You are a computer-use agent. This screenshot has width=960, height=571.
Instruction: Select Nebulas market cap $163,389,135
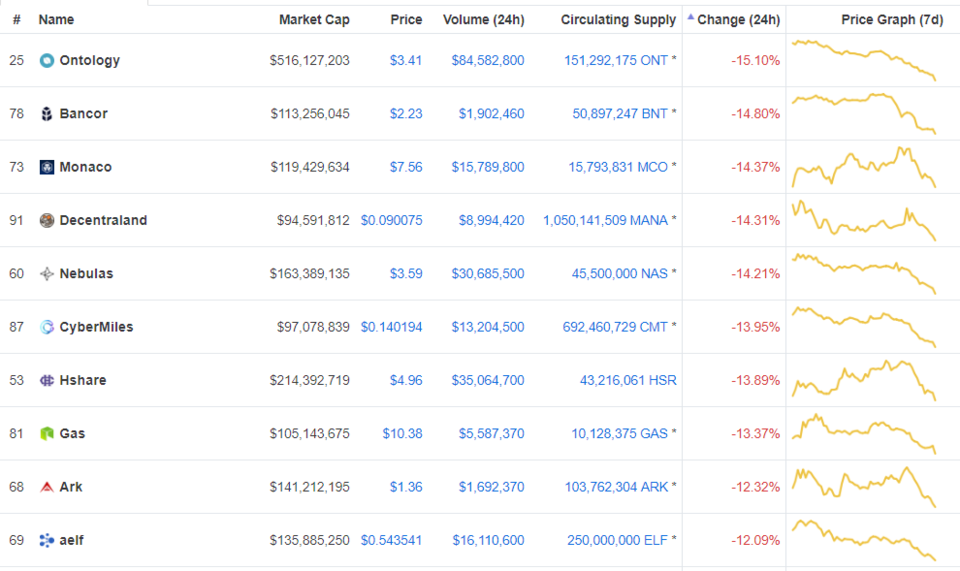309,274
